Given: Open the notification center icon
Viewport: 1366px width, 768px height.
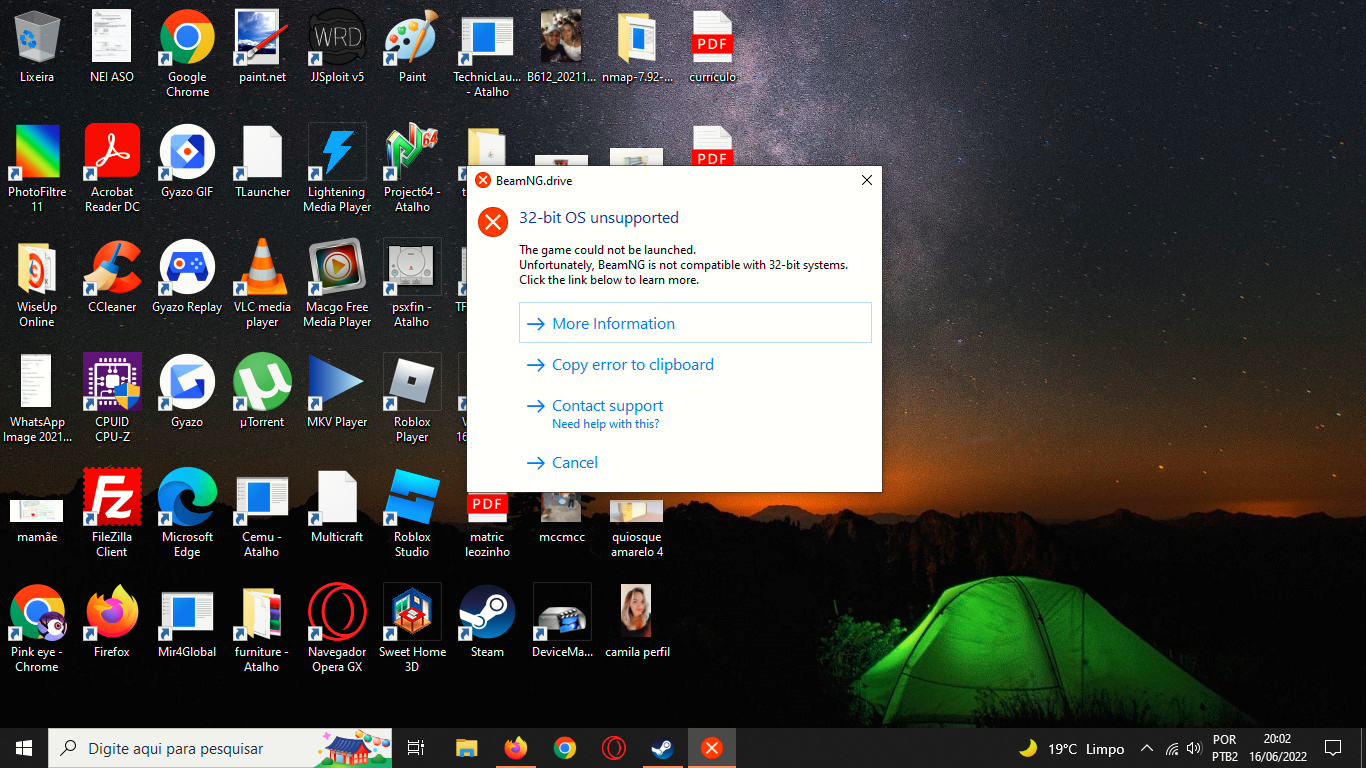Looking at the screenshot, I should click(1333, 748).
